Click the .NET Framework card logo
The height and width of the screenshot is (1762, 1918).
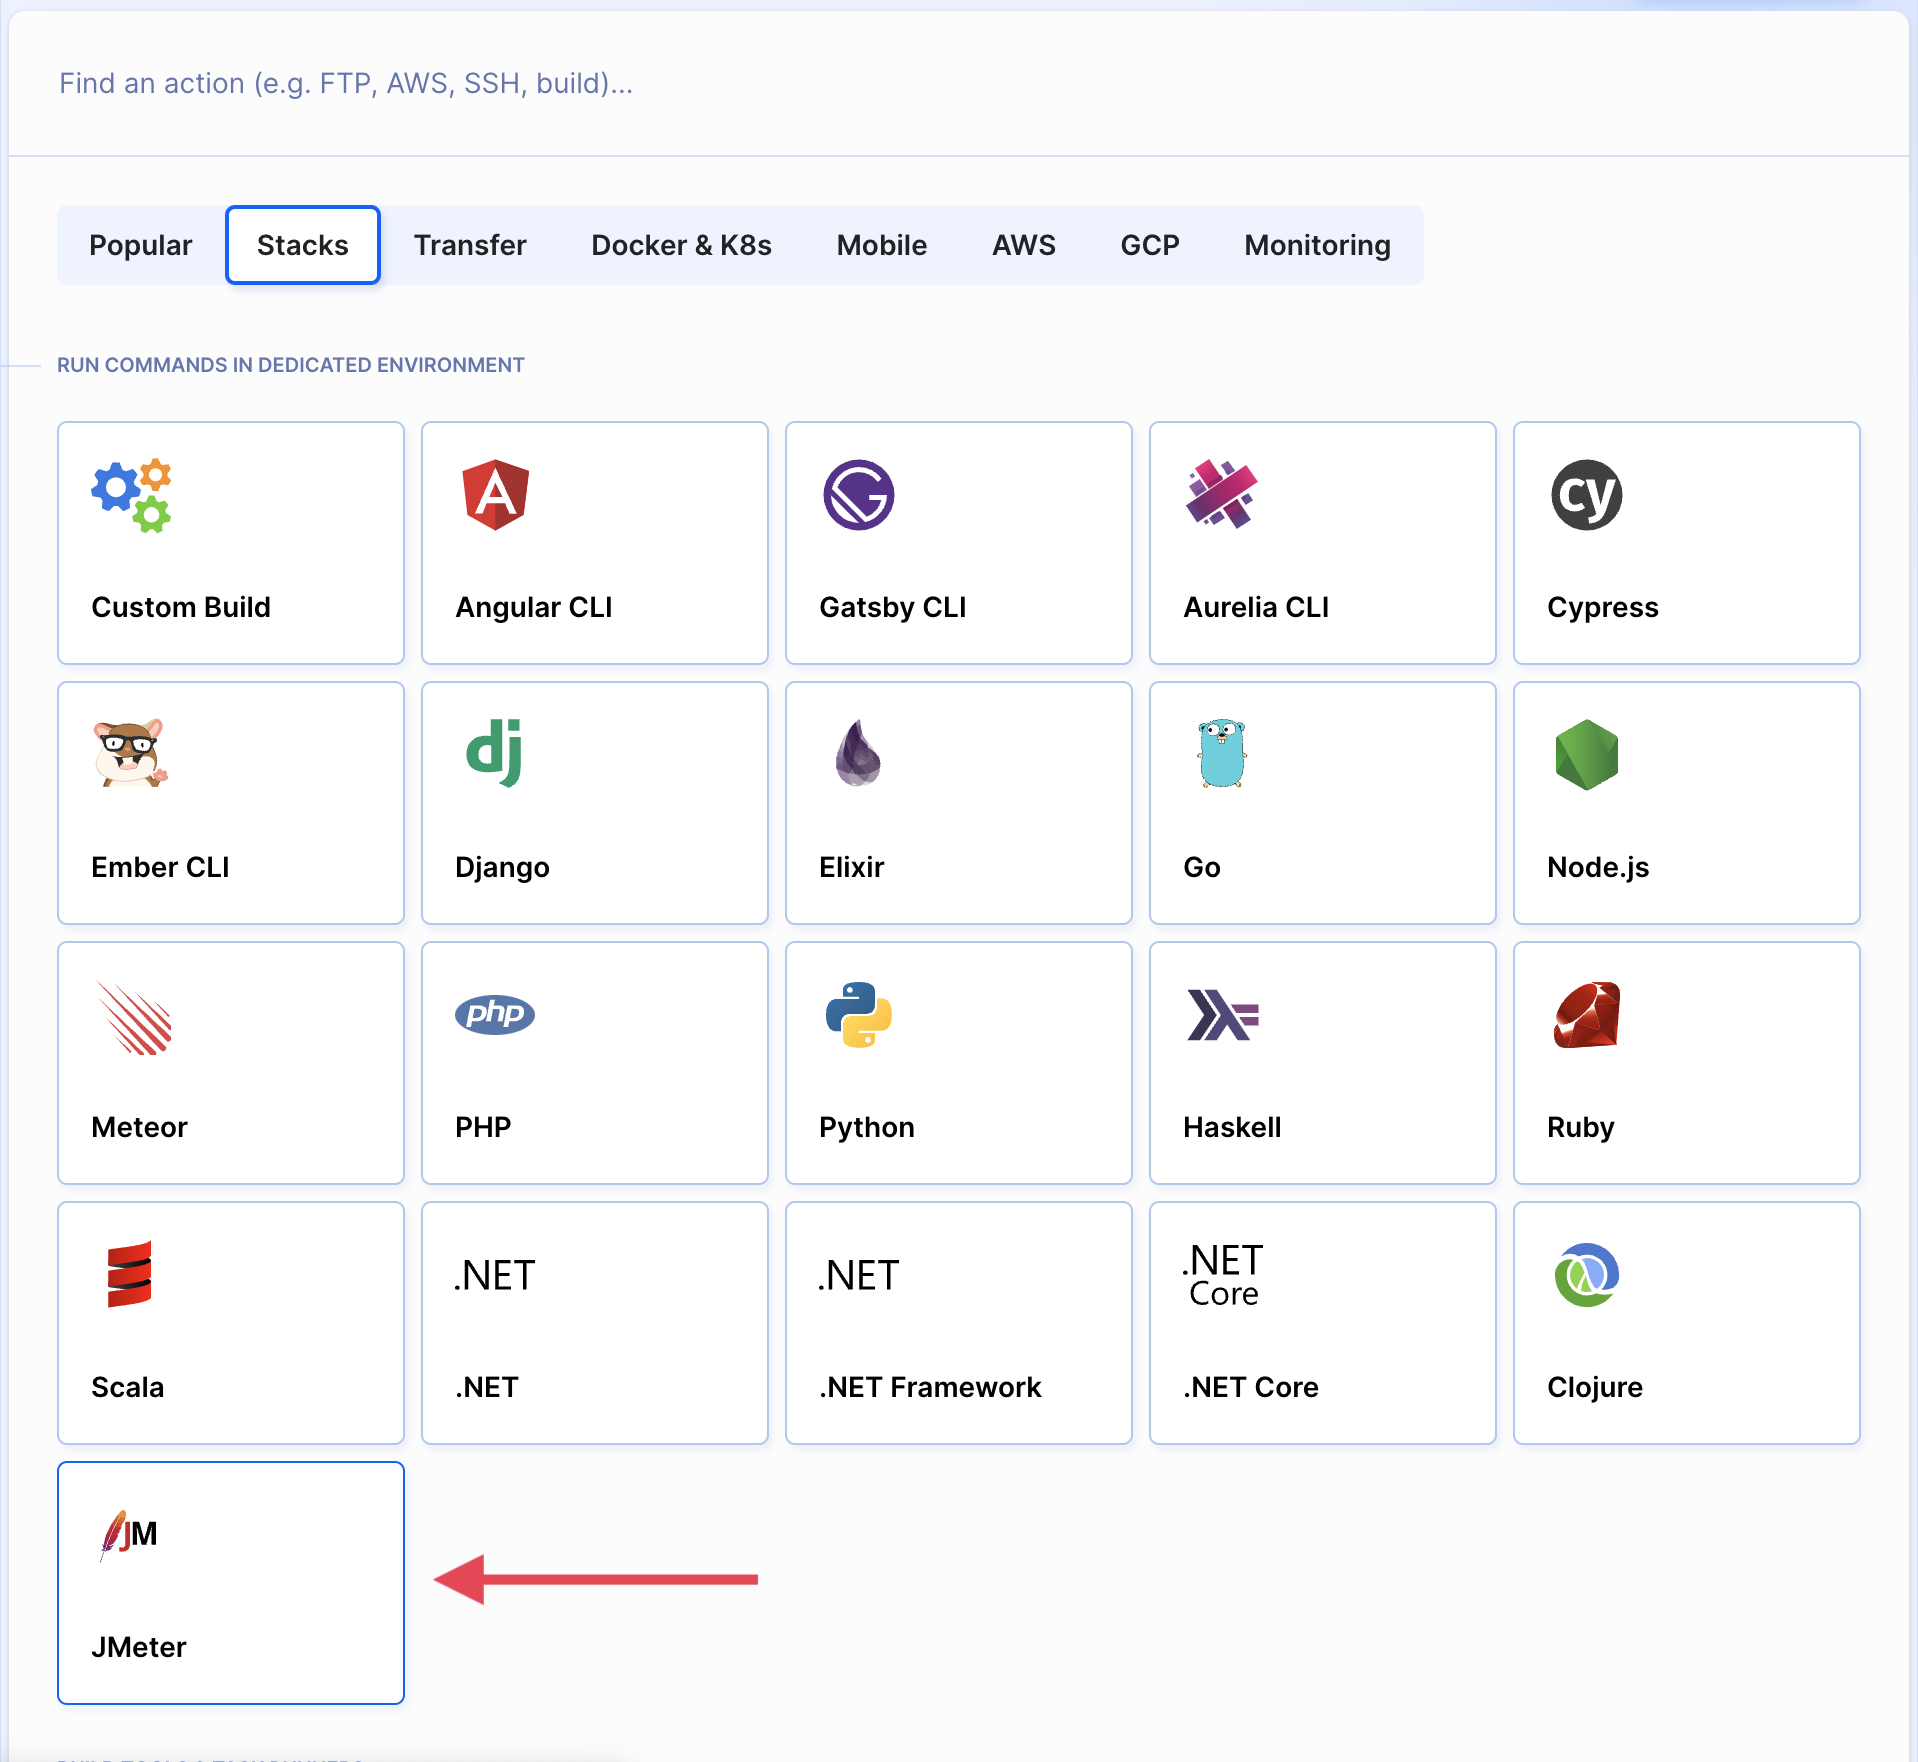859,1276
